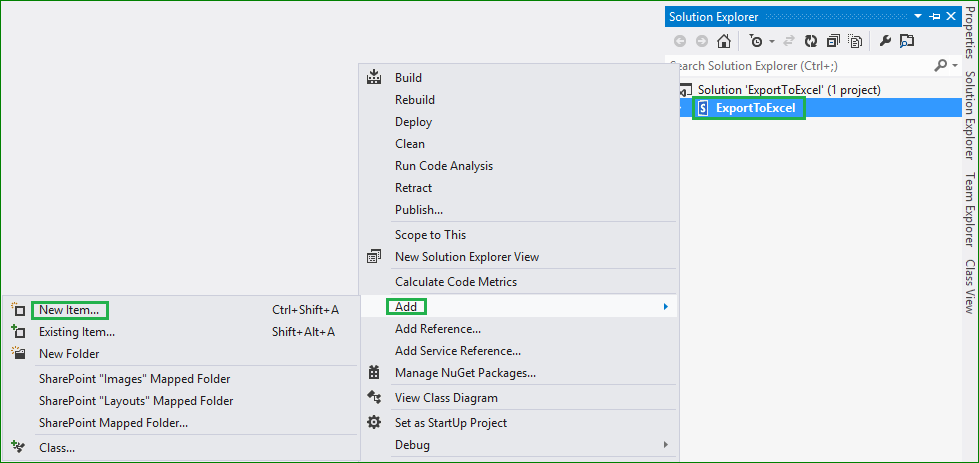Click the Preview Selected Items icon
Viewport: 979px width, 463px height.
(907, 41)
